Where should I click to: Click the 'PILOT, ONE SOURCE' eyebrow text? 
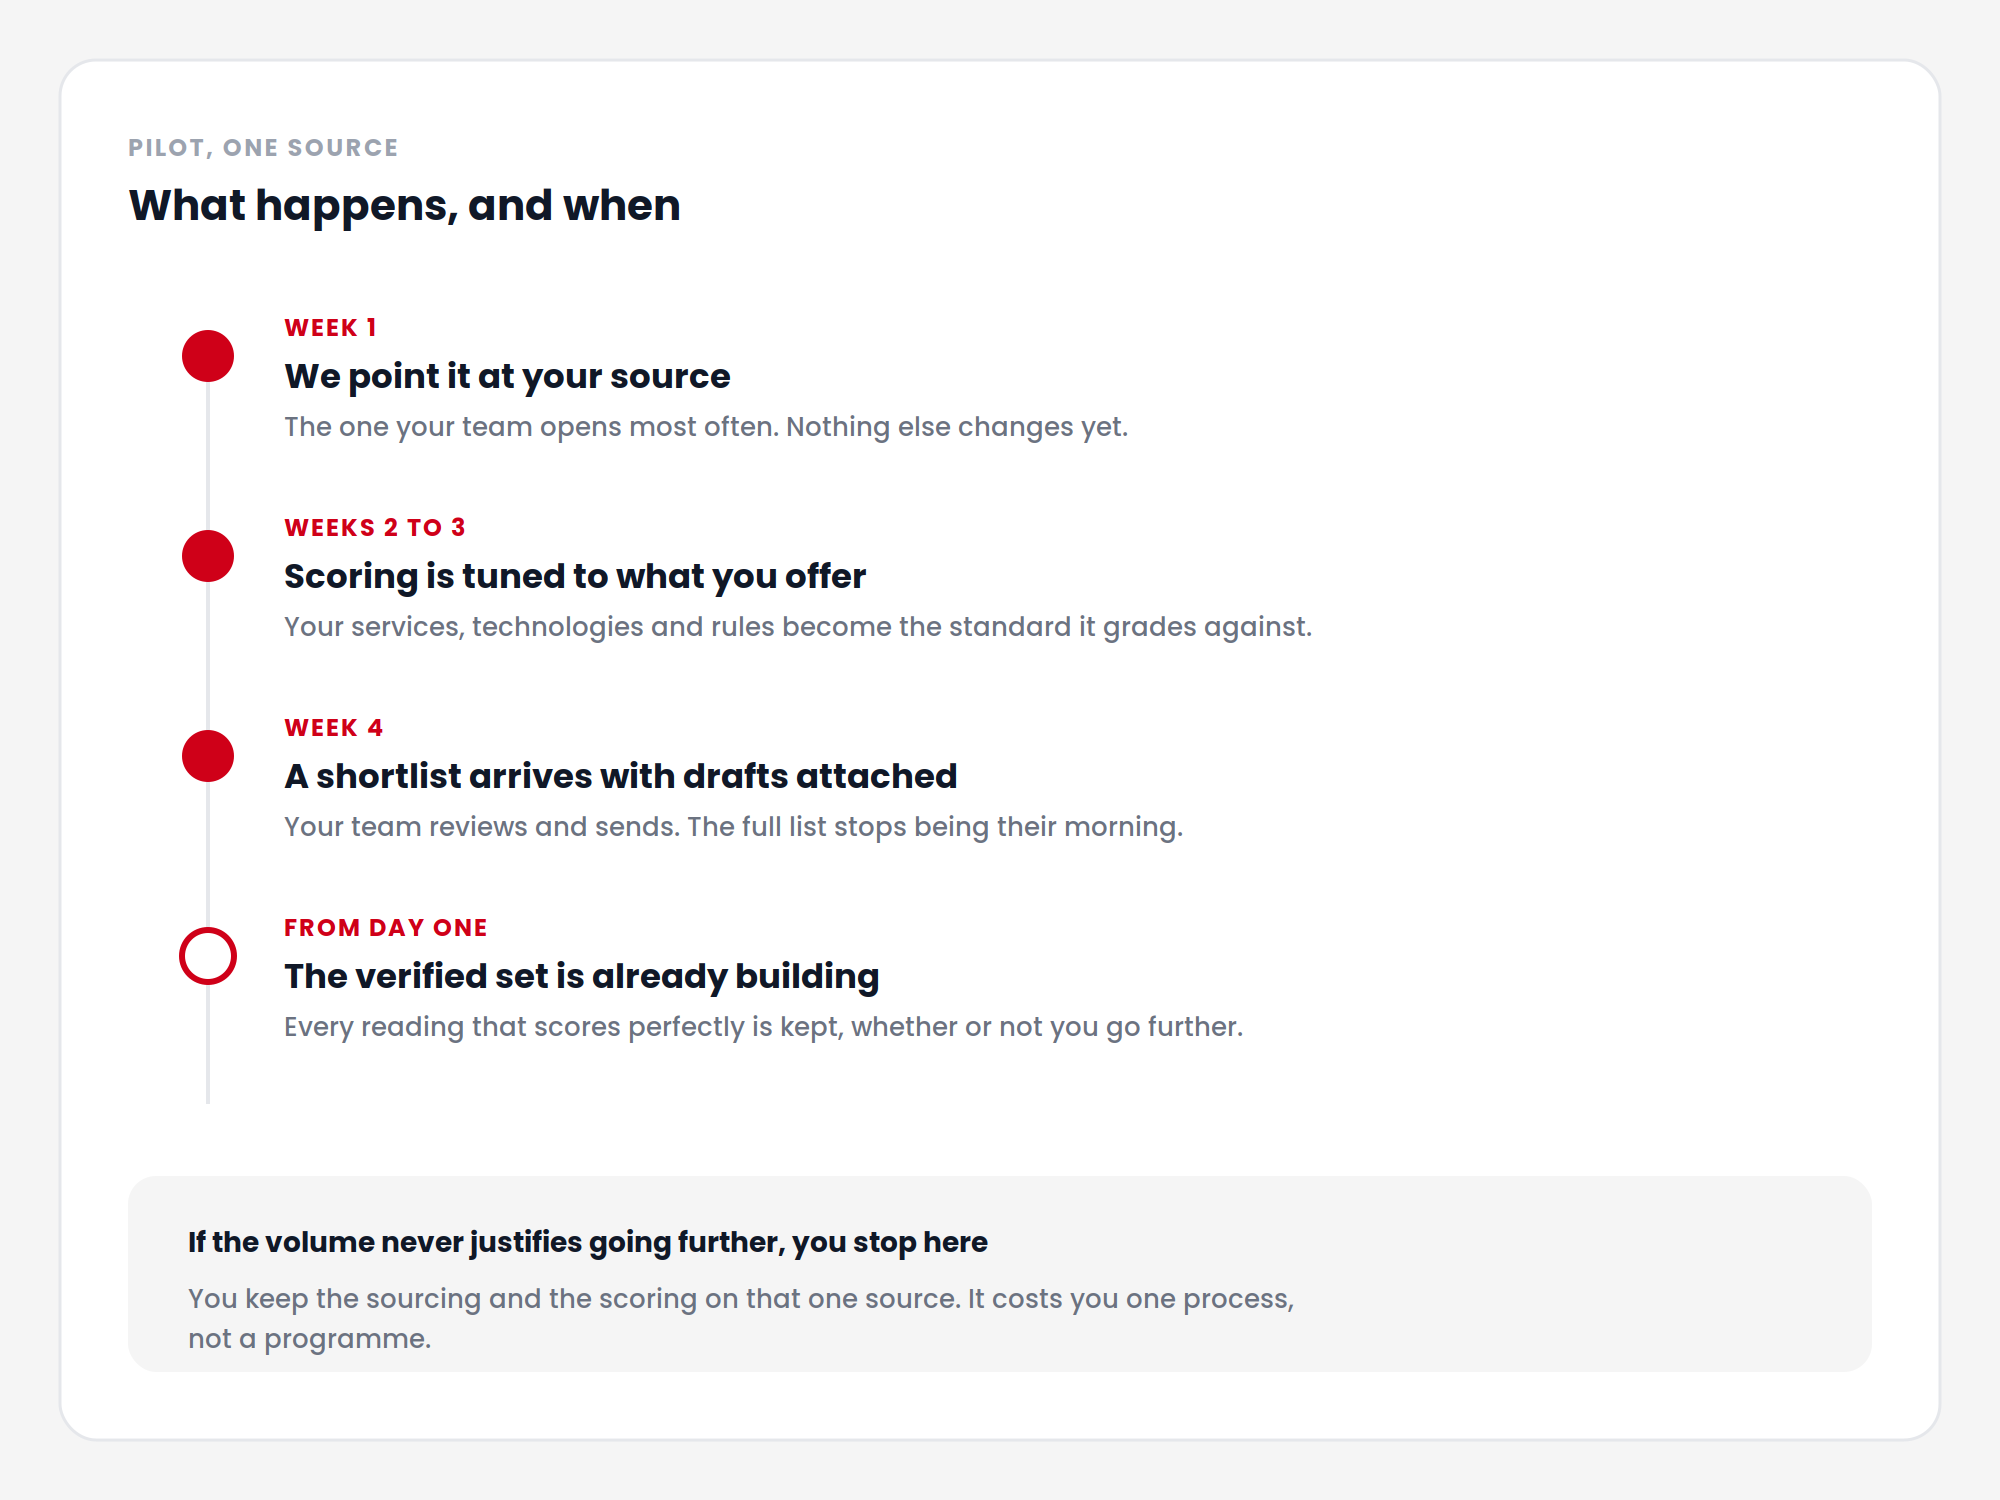[x=264, y=148]
